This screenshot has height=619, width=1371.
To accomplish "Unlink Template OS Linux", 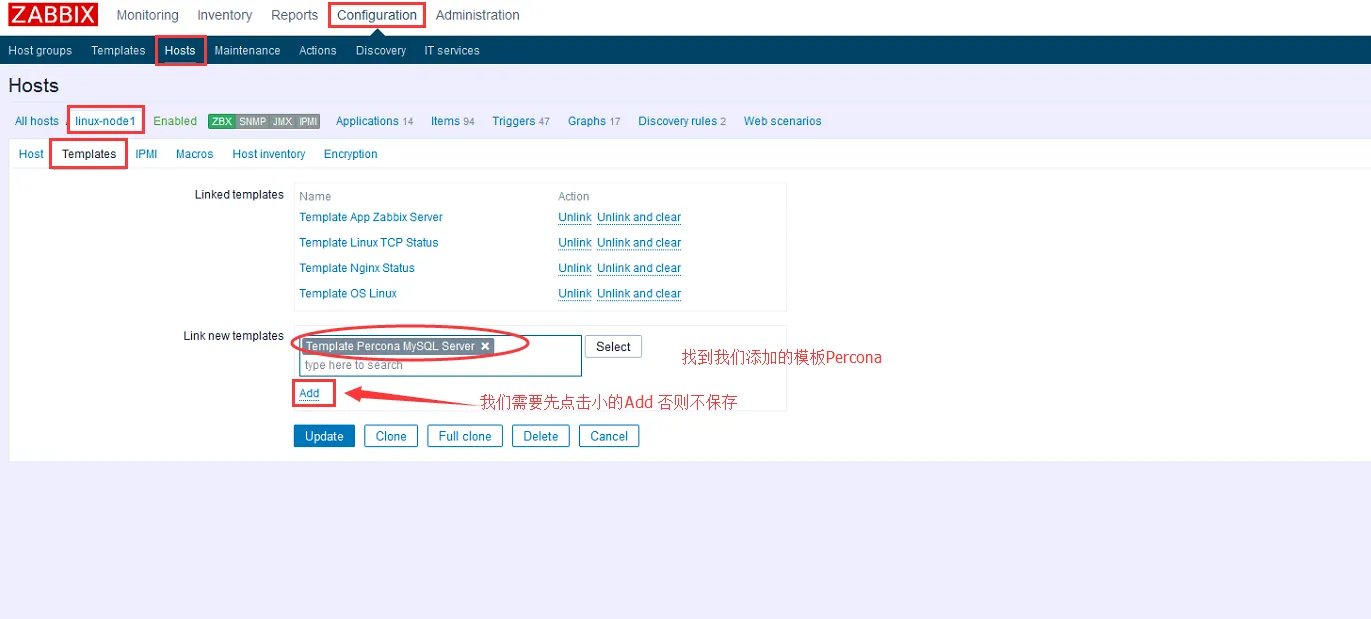I will click(575, 293).
